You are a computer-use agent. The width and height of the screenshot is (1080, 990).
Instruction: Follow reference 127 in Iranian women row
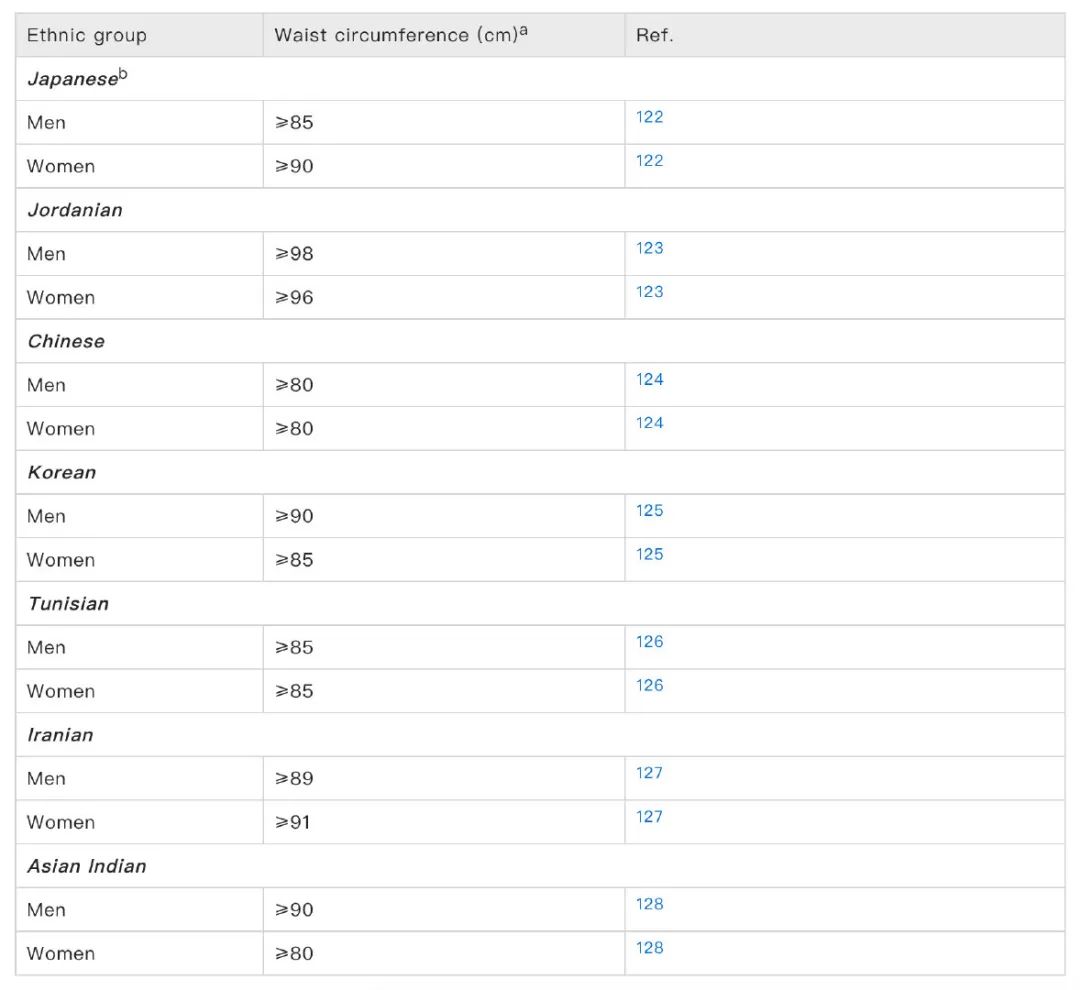(x=649, y=816)
